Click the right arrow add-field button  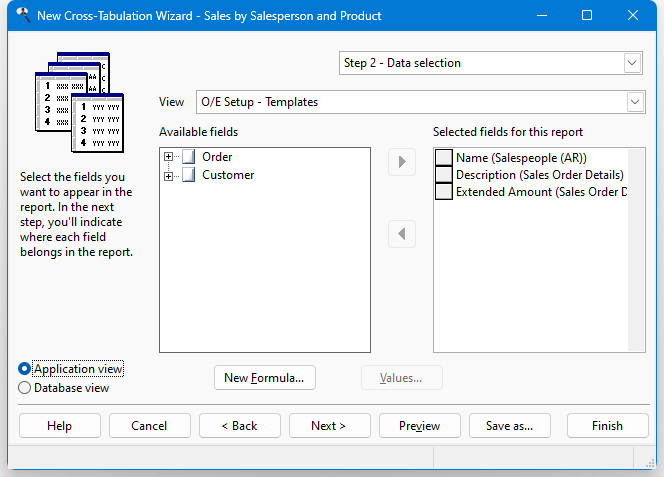coord(402,162)
